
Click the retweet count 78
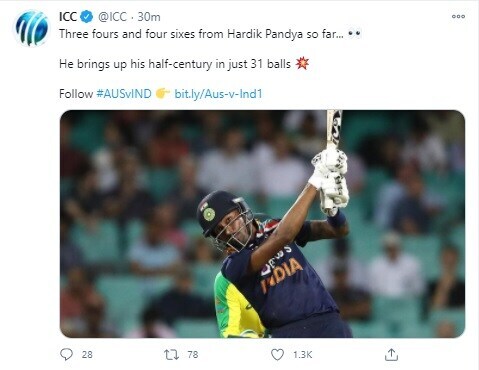193,354
